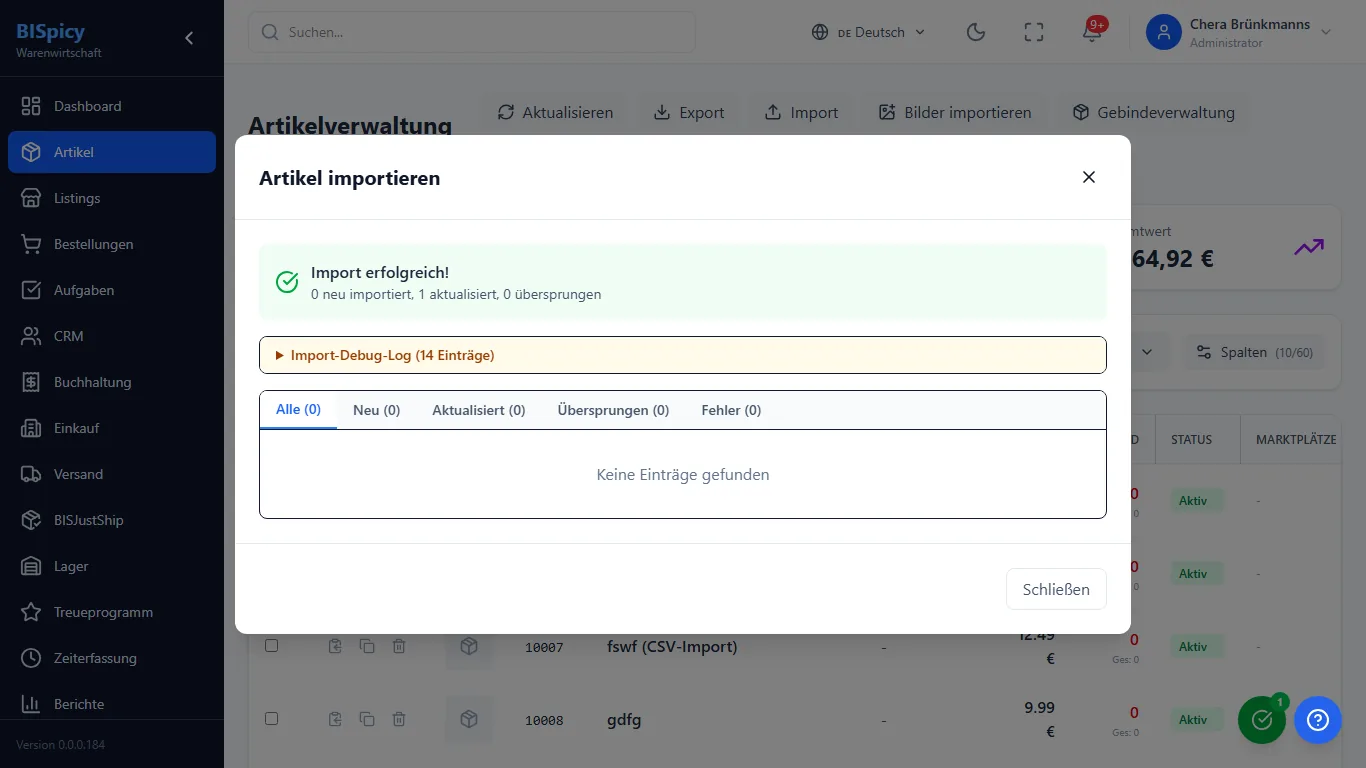Click the Treueprogramm star icon
Image resolution: width=1366 pixels, height=768 pixels.
pyautogui.click(x=31, y=612)
